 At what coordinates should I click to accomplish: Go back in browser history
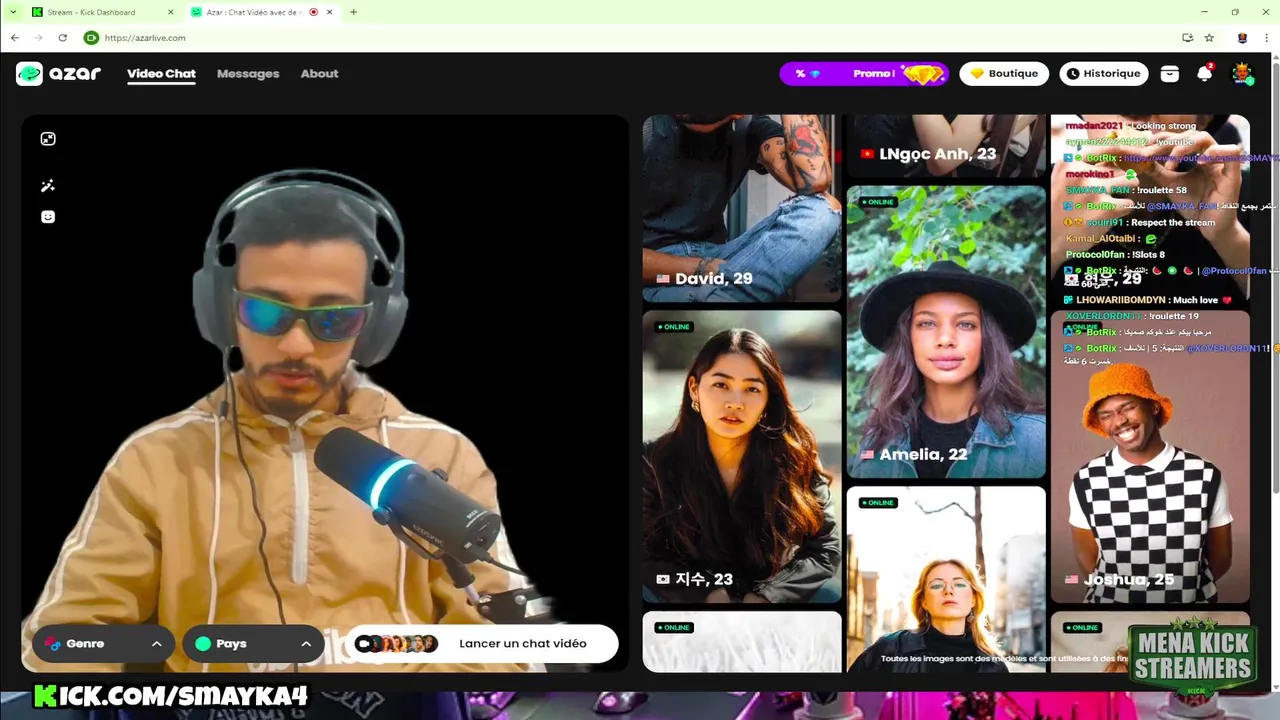[x=15, y=38]
